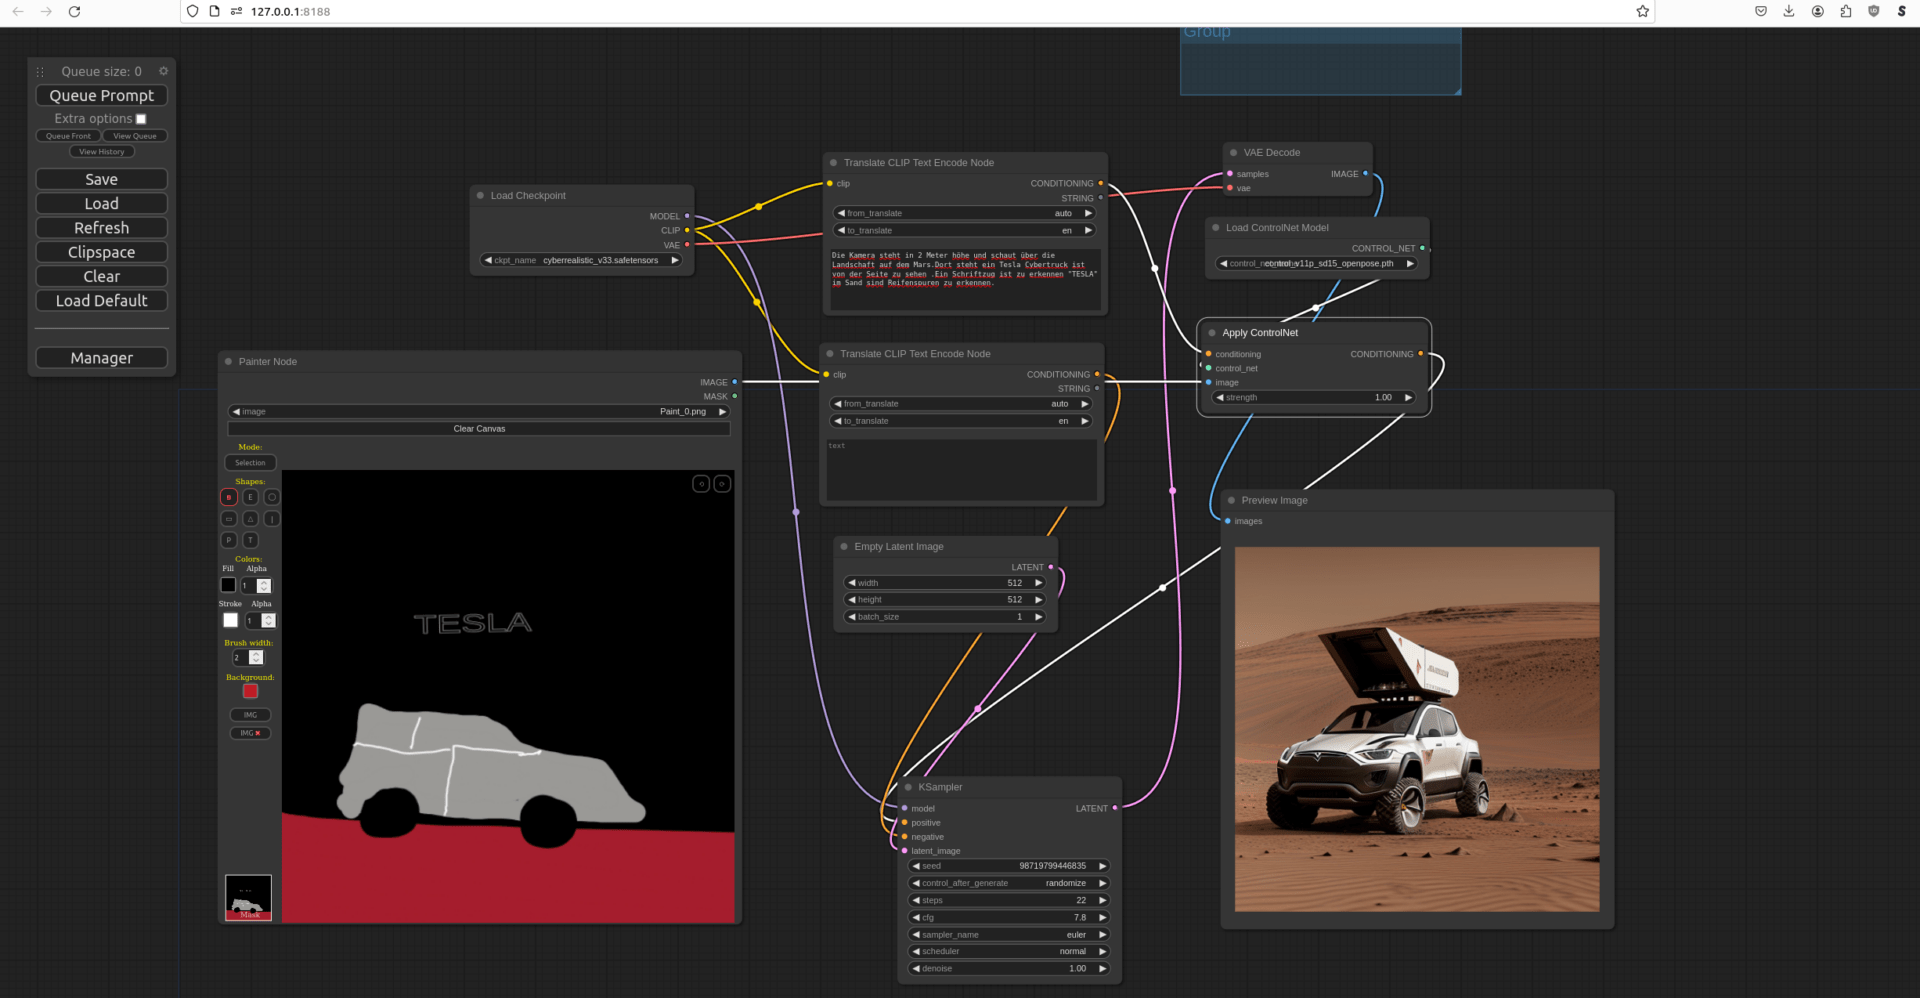1920x998 pixels.
Task: Select the Triangle shape tool
Action: (x=250, y=519)
